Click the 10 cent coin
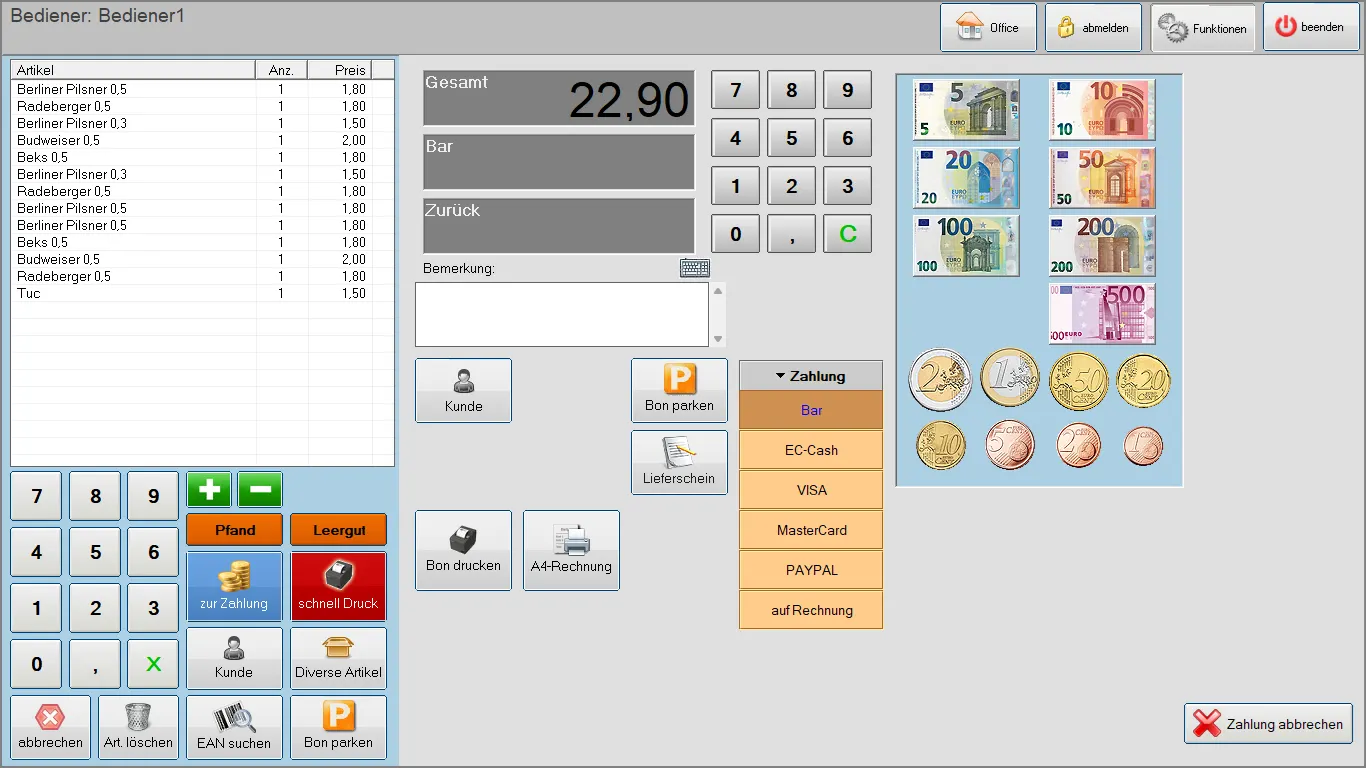The width and height of the screenshot is (1366, 768). click(941, 445)
